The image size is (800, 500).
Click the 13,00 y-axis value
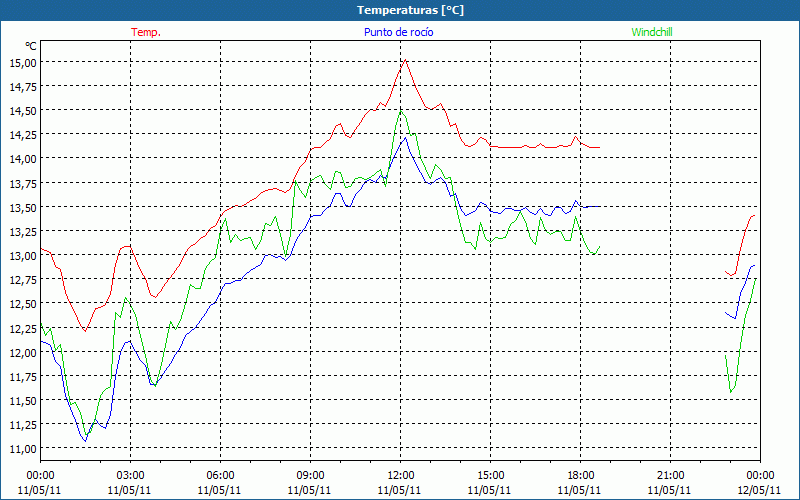(x=23, y=255)
